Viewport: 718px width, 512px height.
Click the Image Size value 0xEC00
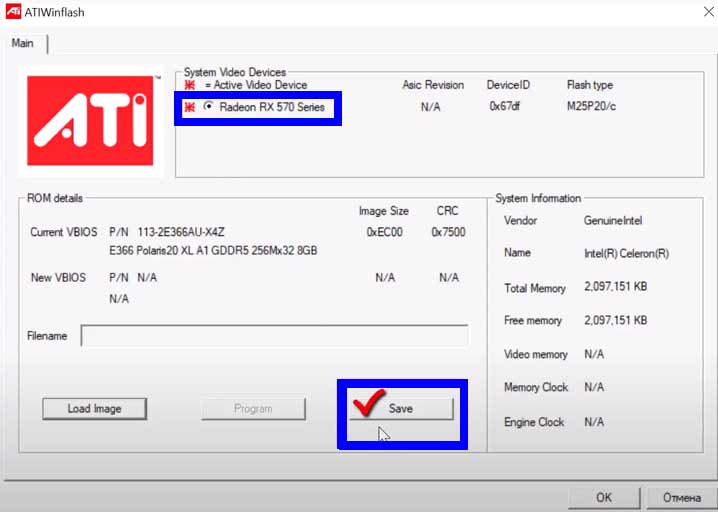coord(385,232)
